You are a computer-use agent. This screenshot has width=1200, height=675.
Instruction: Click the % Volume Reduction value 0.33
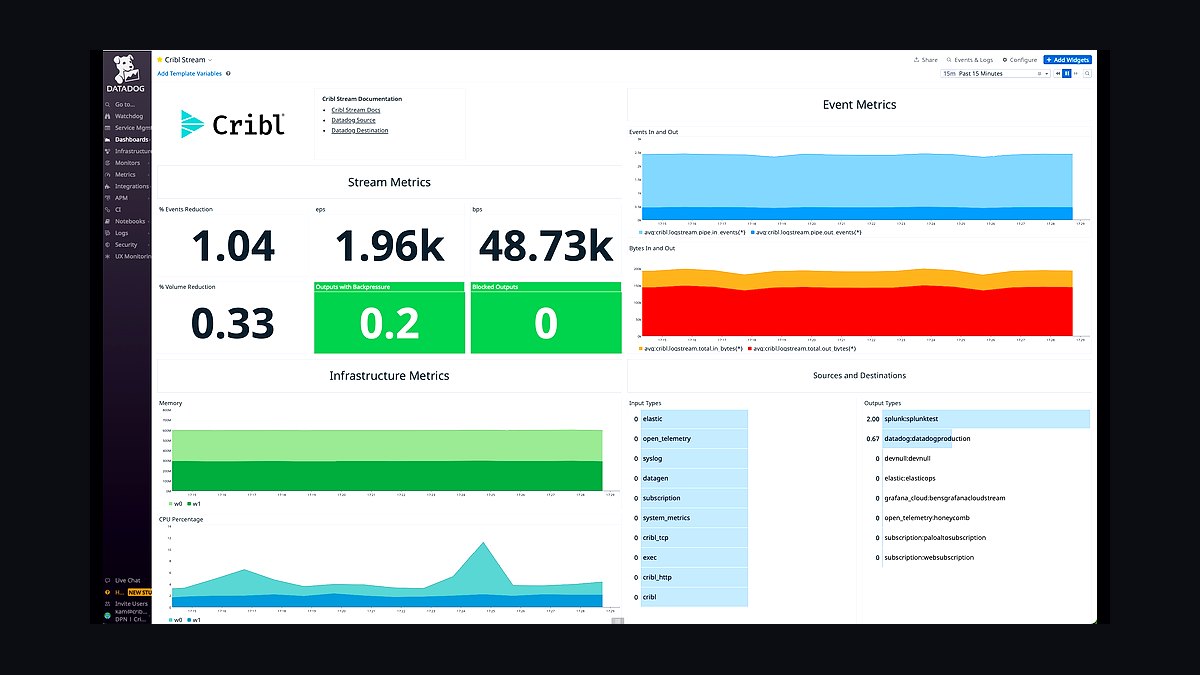pos(233,323)
